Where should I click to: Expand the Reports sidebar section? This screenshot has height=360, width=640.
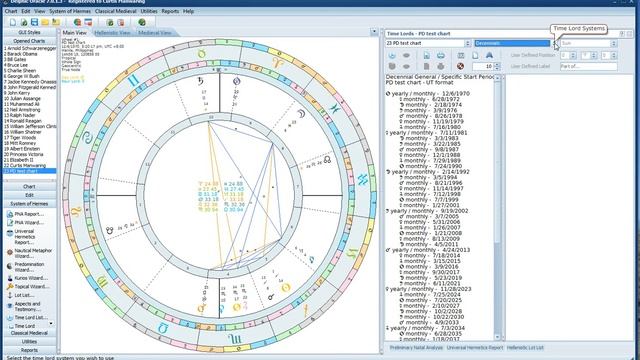pyautogui.click(x=29, y=350)
